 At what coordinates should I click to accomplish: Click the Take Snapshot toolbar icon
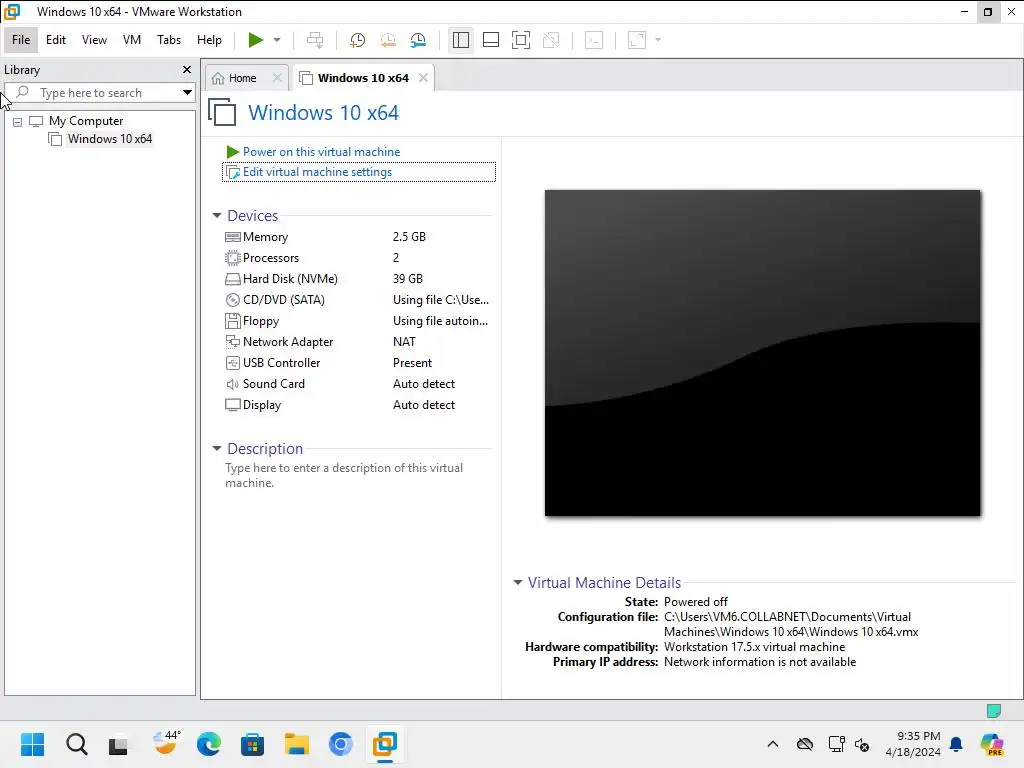(x=357, y=40)
